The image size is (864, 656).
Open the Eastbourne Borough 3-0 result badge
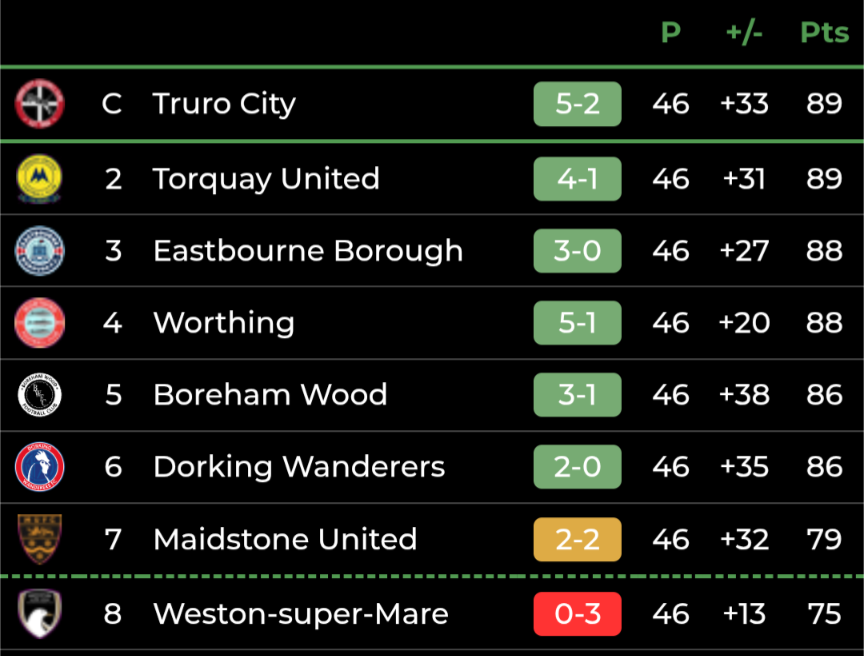pyautogui.click(x=577, y=251)
